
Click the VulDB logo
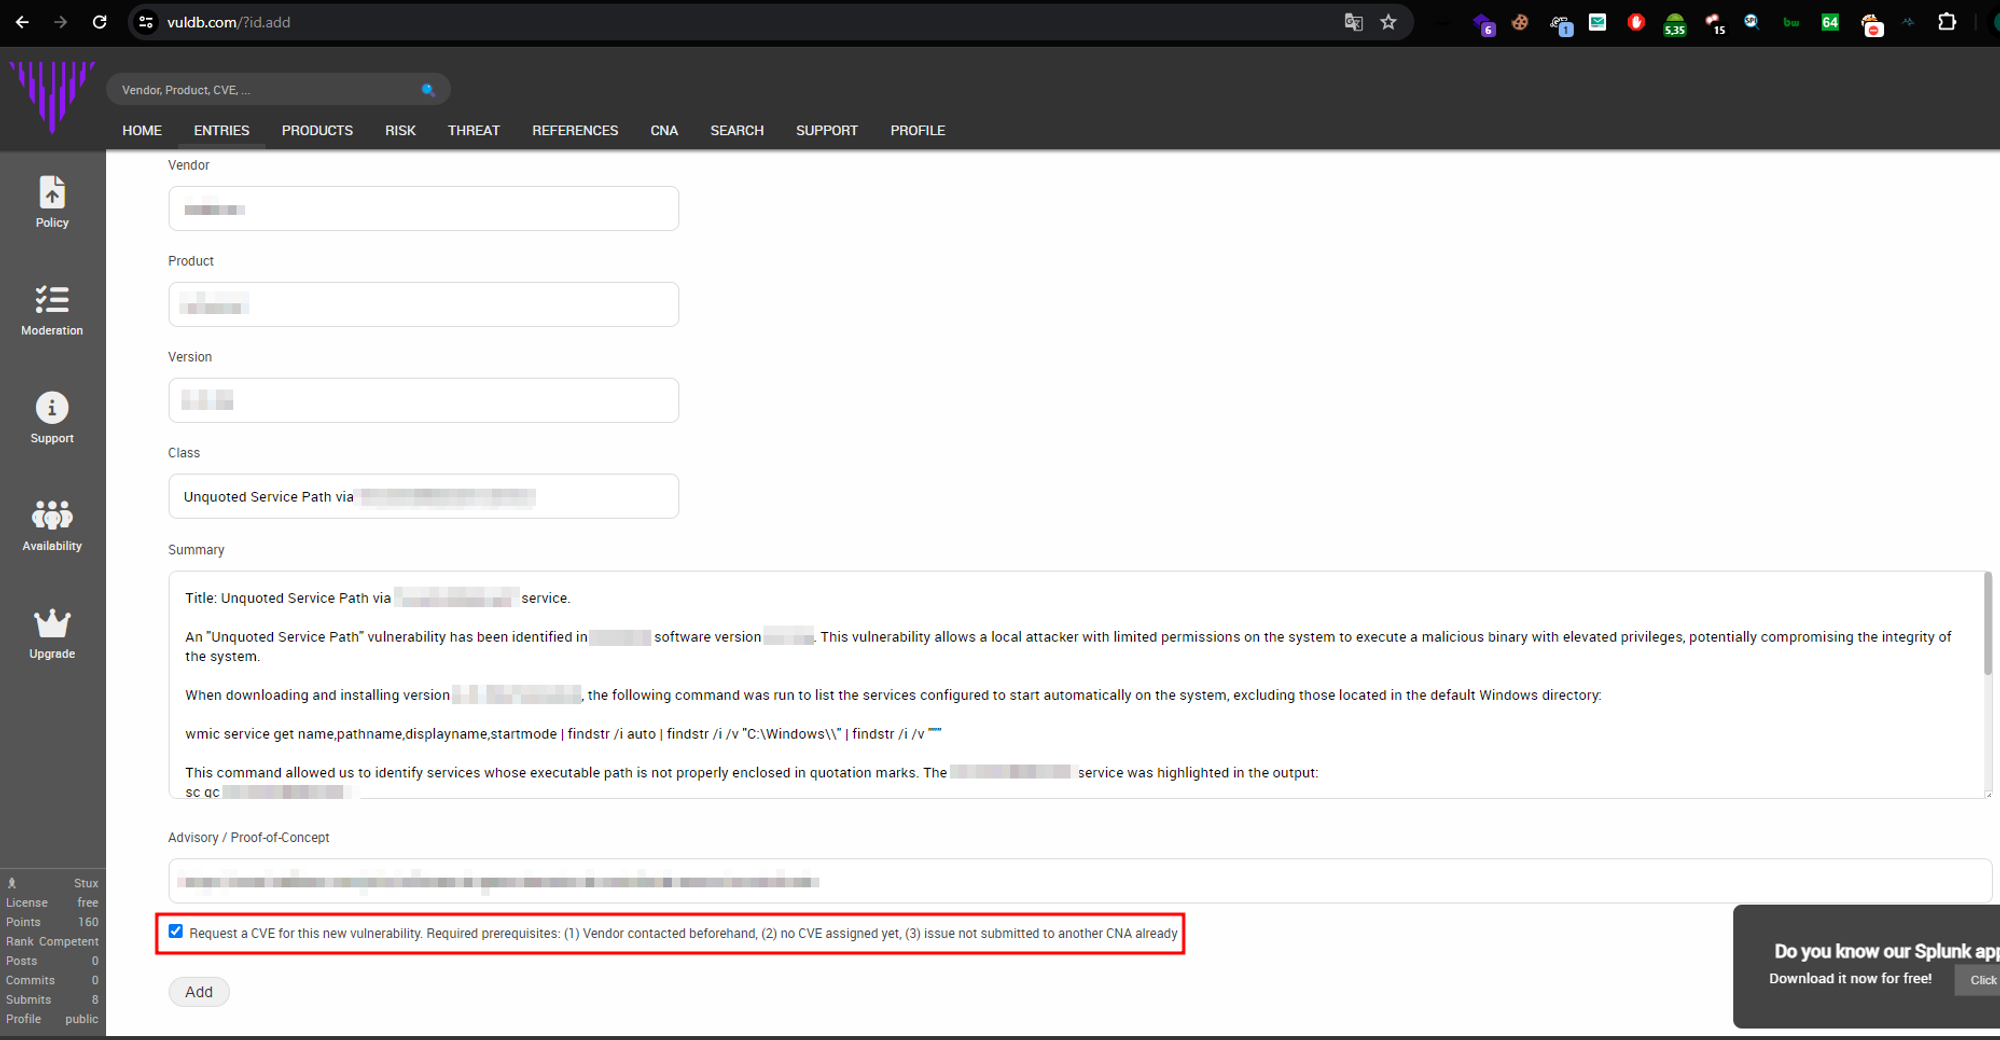tap(52, 95)
